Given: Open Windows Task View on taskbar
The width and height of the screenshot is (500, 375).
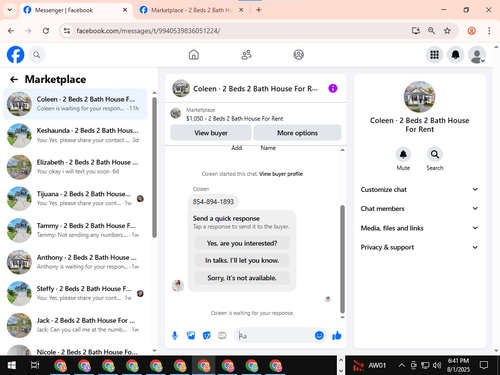Looking at the screenshot, I should (x=35, y=366).
